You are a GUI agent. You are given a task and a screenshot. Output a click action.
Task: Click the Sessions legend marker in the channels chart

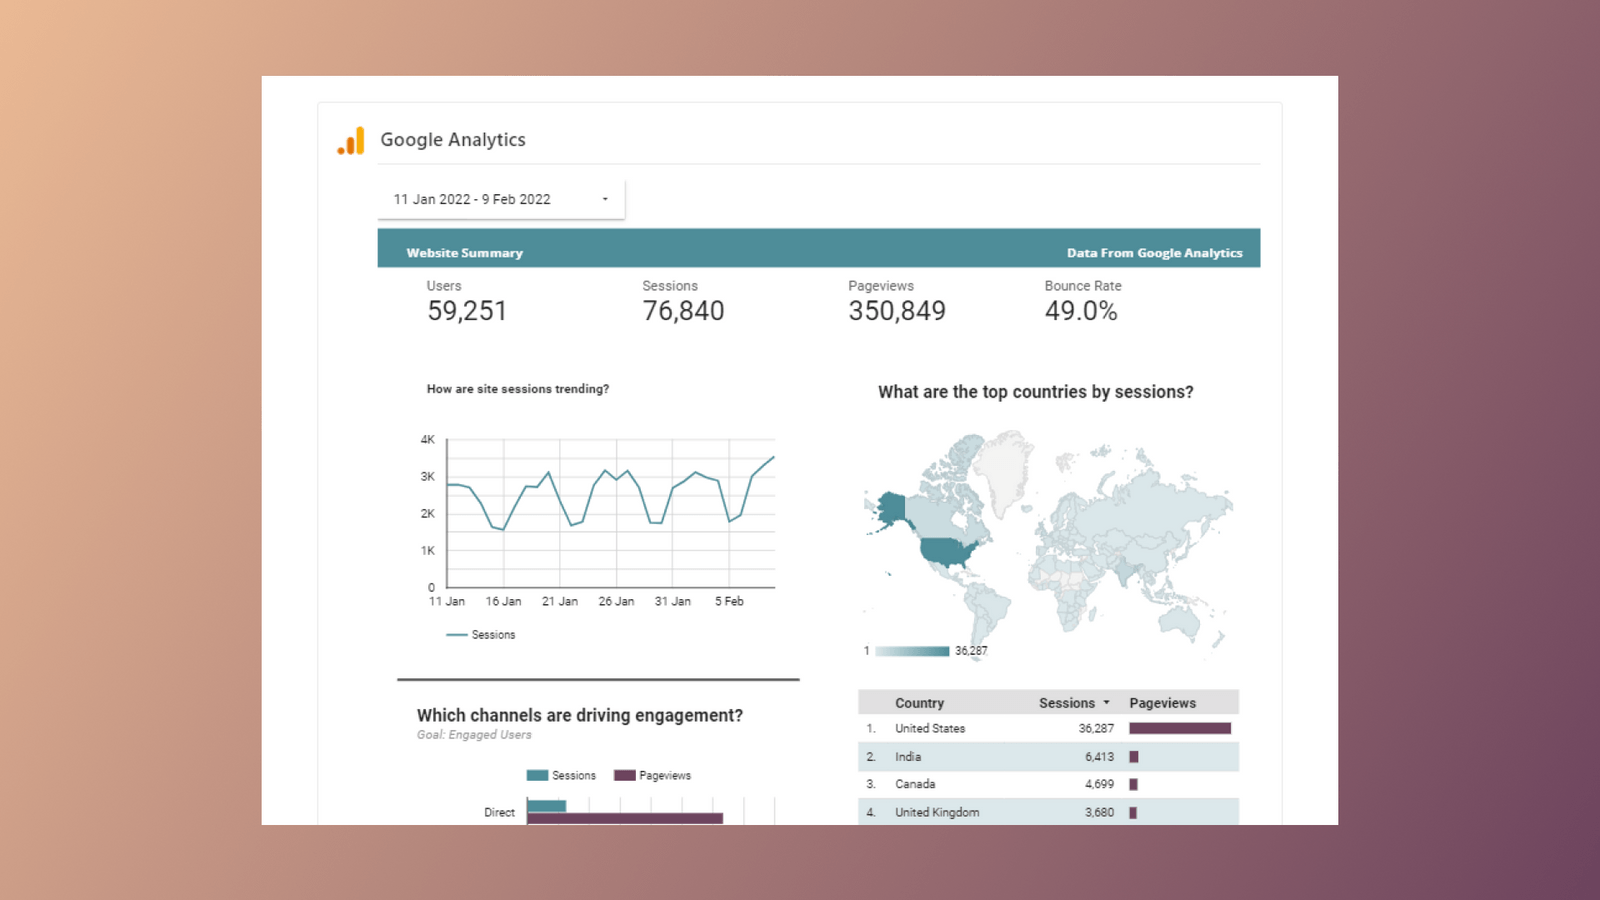coord(535,775)
